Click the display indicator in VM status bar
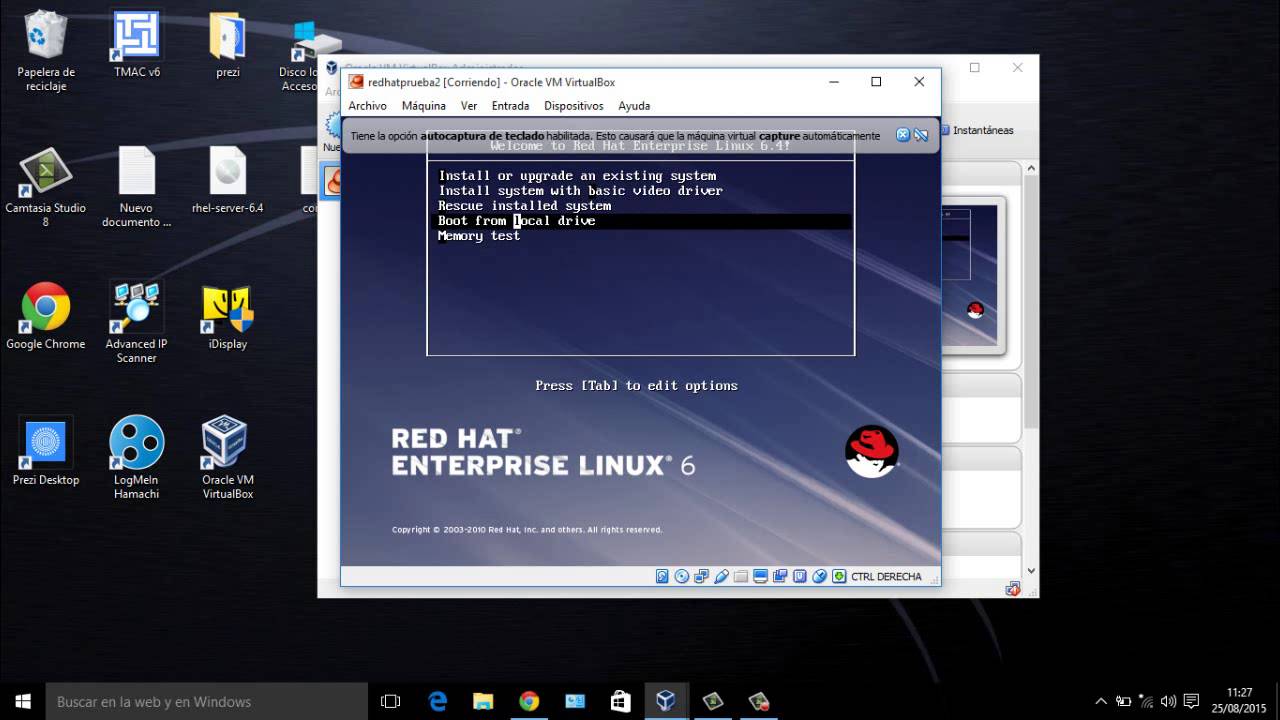This screenshot has height=720, width=1280. pyautogui.click(x=761, y=576)
